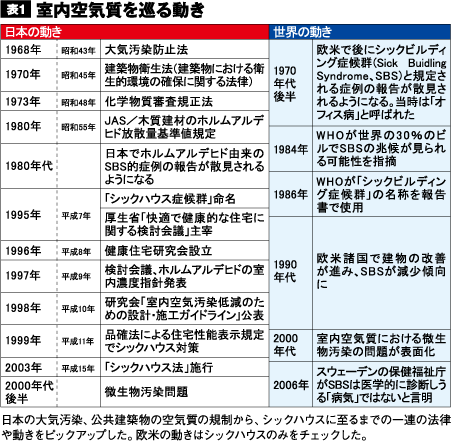
Task: Click the '1998年' year cell
Action: [x=29, y=308]
